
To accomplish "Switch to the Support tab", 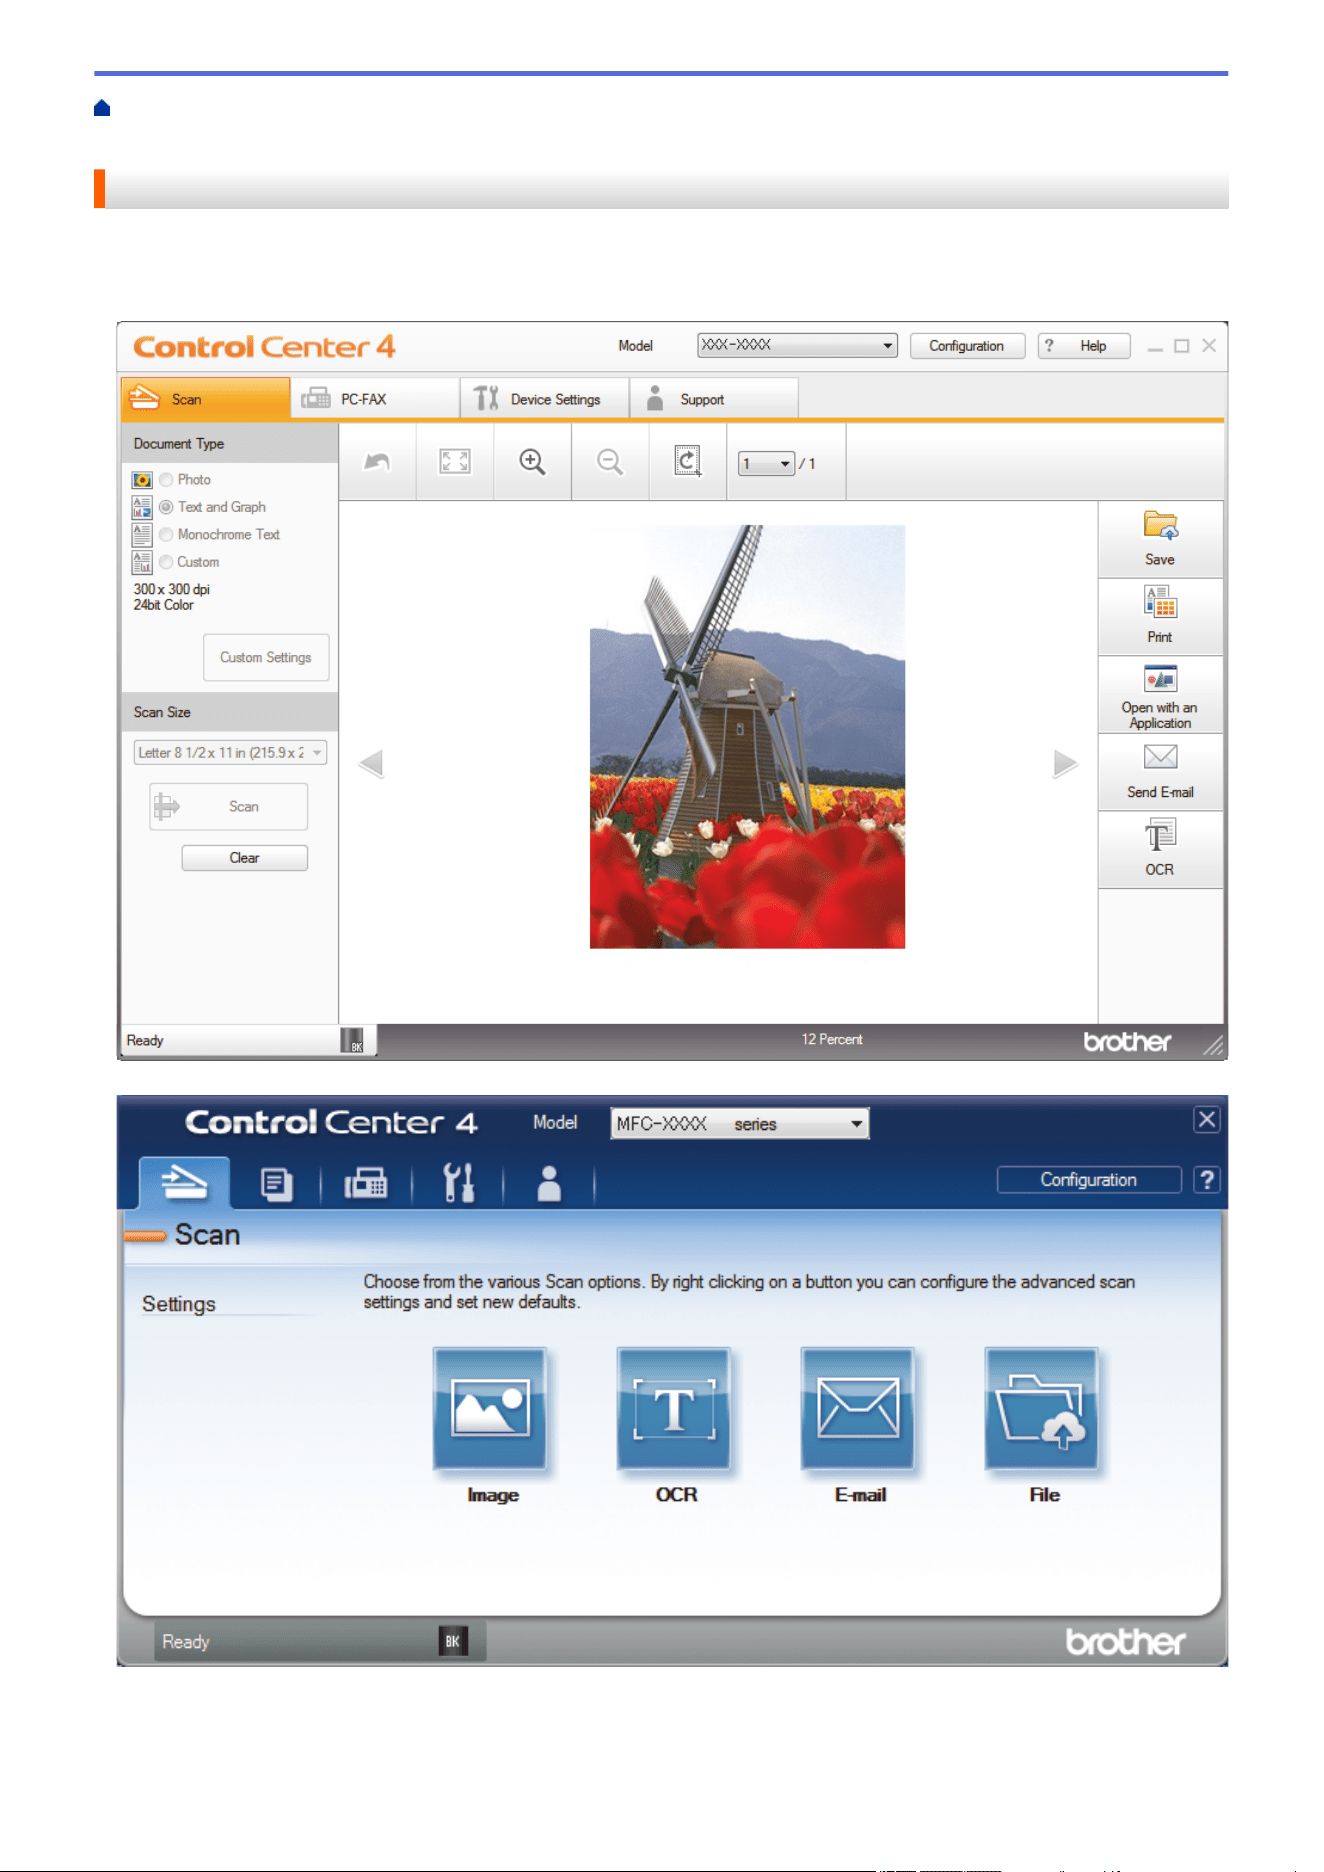I will [x=714, y=399].
